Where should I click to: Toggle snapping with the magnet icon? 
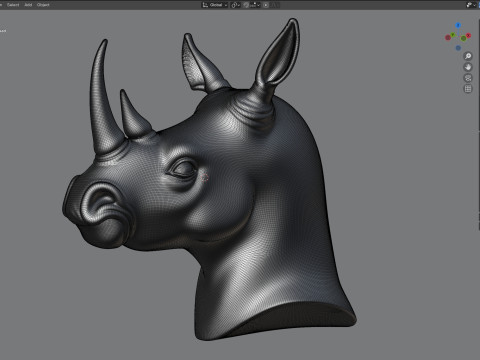point(246,5)
